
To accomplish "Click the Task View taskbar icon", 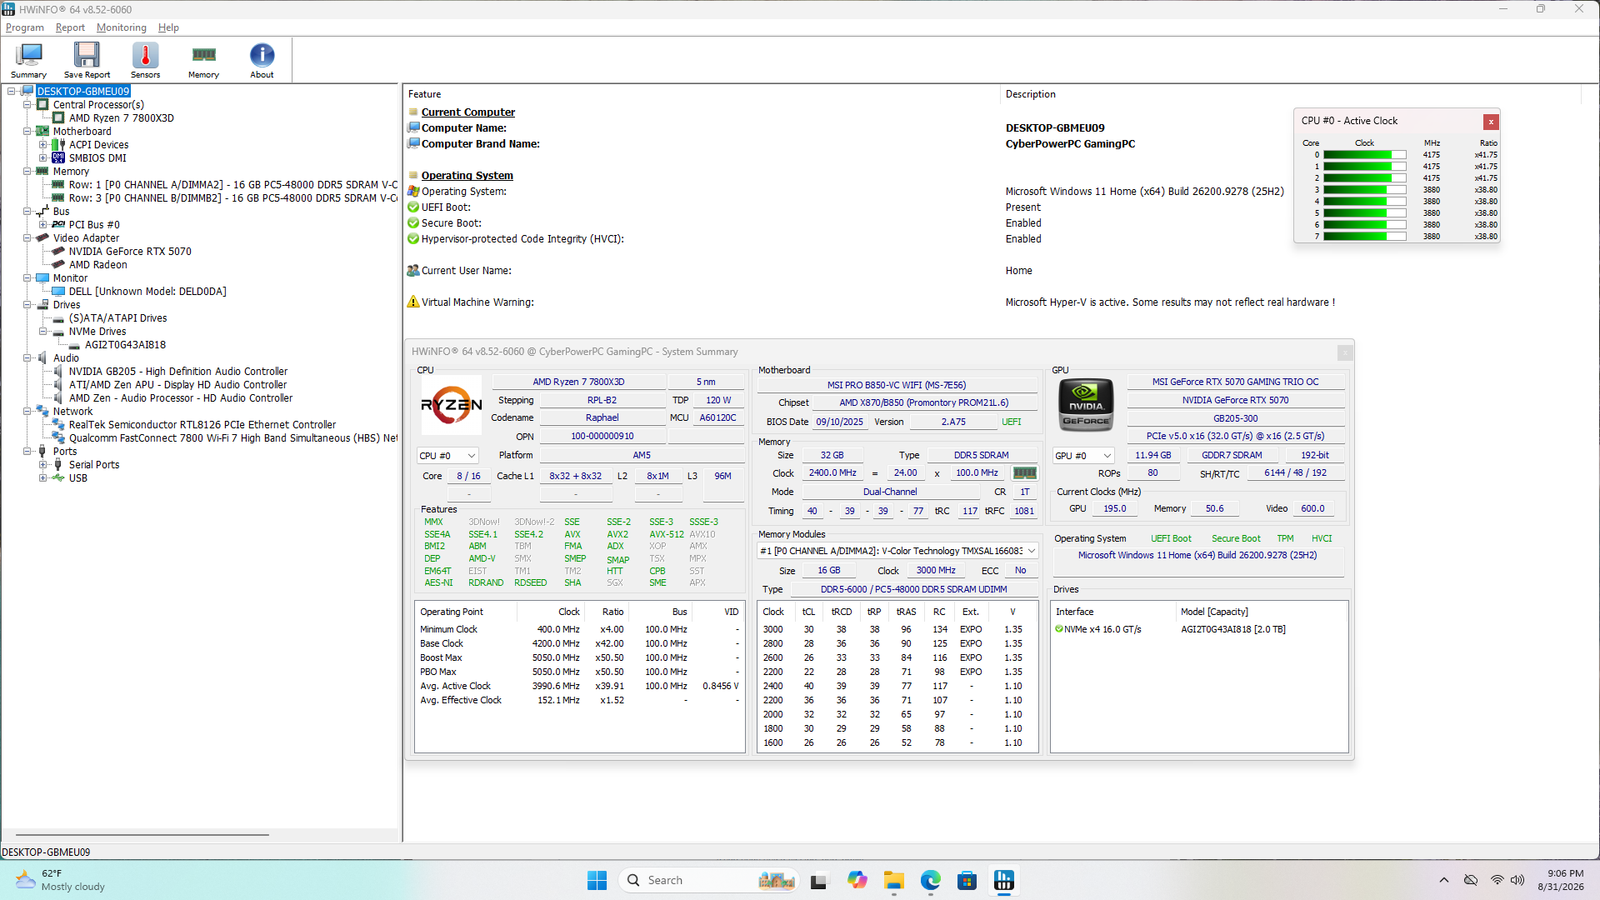I will 819,880.
